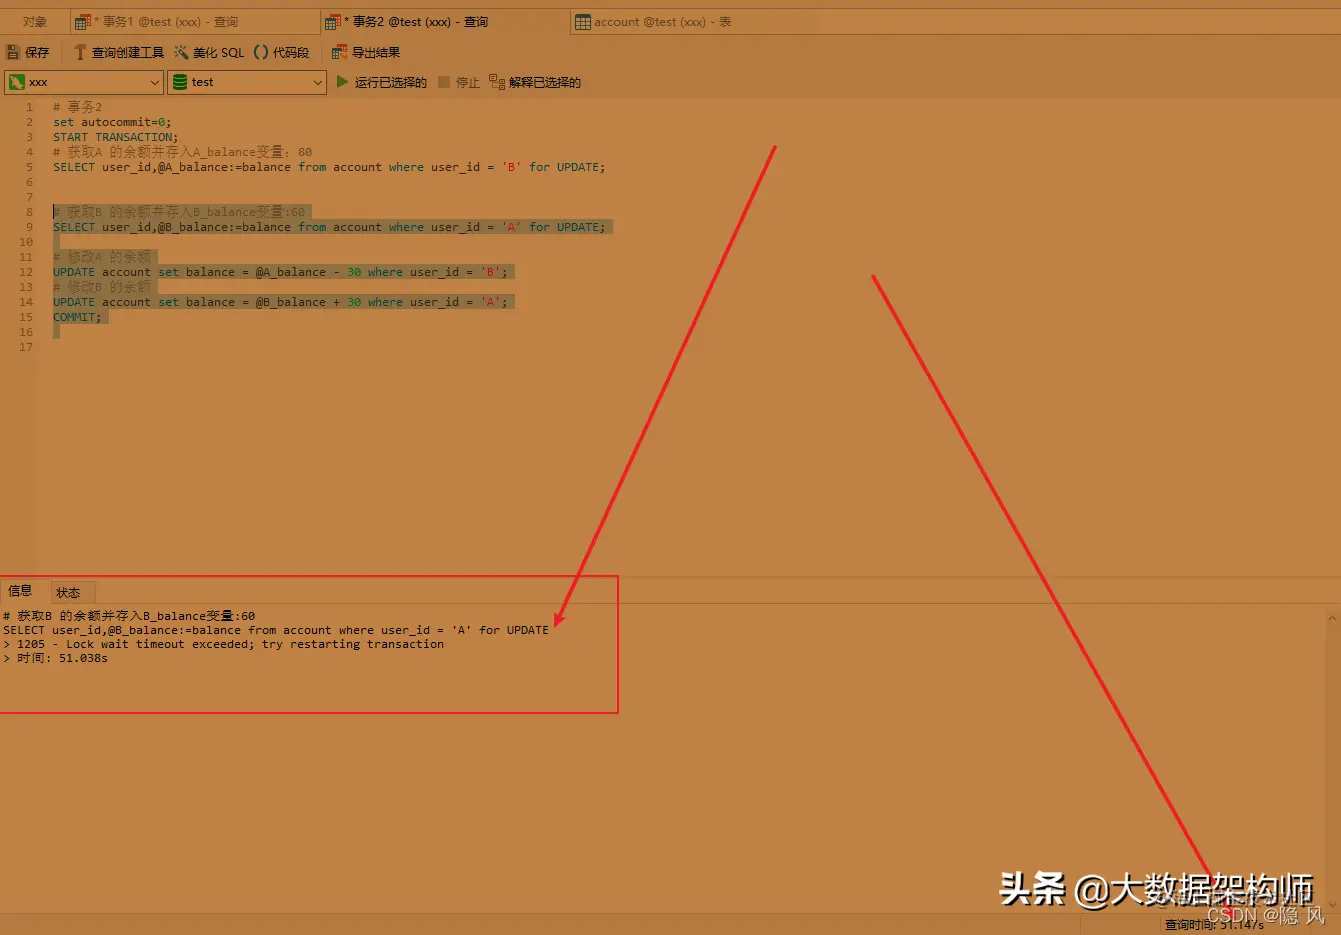Image resolution: width=1341 pixels, height=935 pixels.
Task: Switch to the 状态 status tab
Action: (x=70, y=591)
